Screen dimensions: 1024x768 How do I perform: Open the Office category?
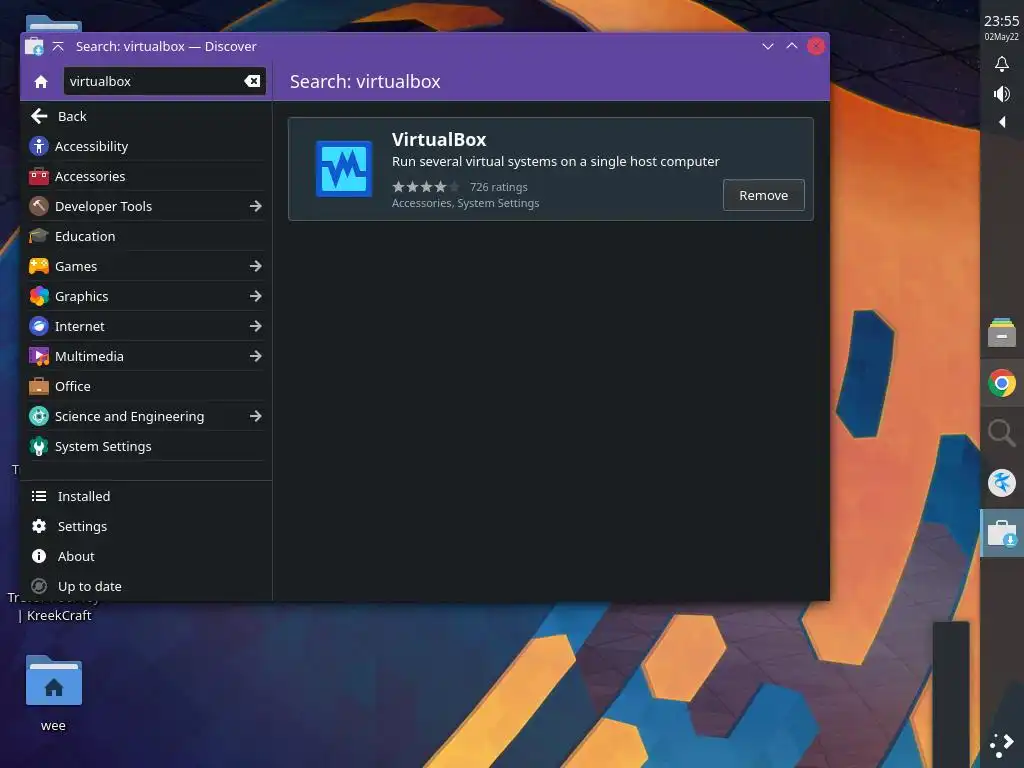(146, 386)
